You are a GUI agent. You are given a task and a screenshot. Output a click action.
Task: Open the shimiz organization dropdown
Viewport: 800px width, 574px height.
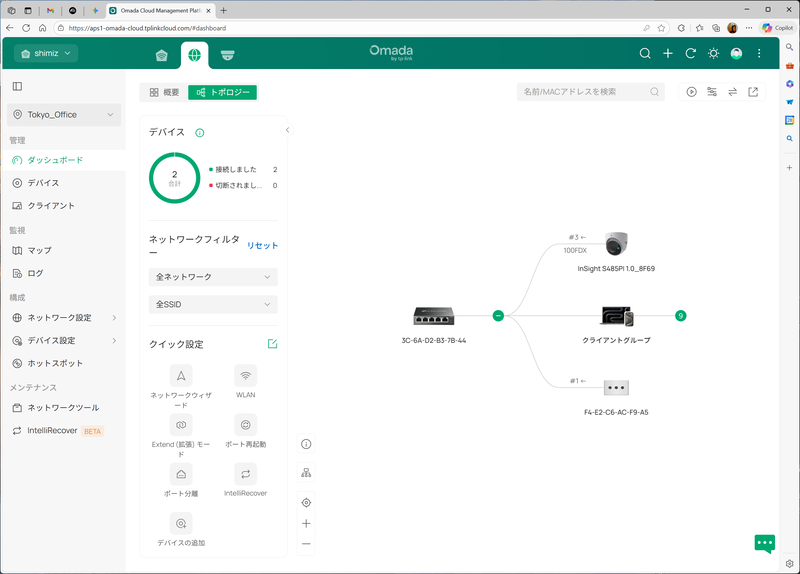pyautogui.click(x=46, y=53)
